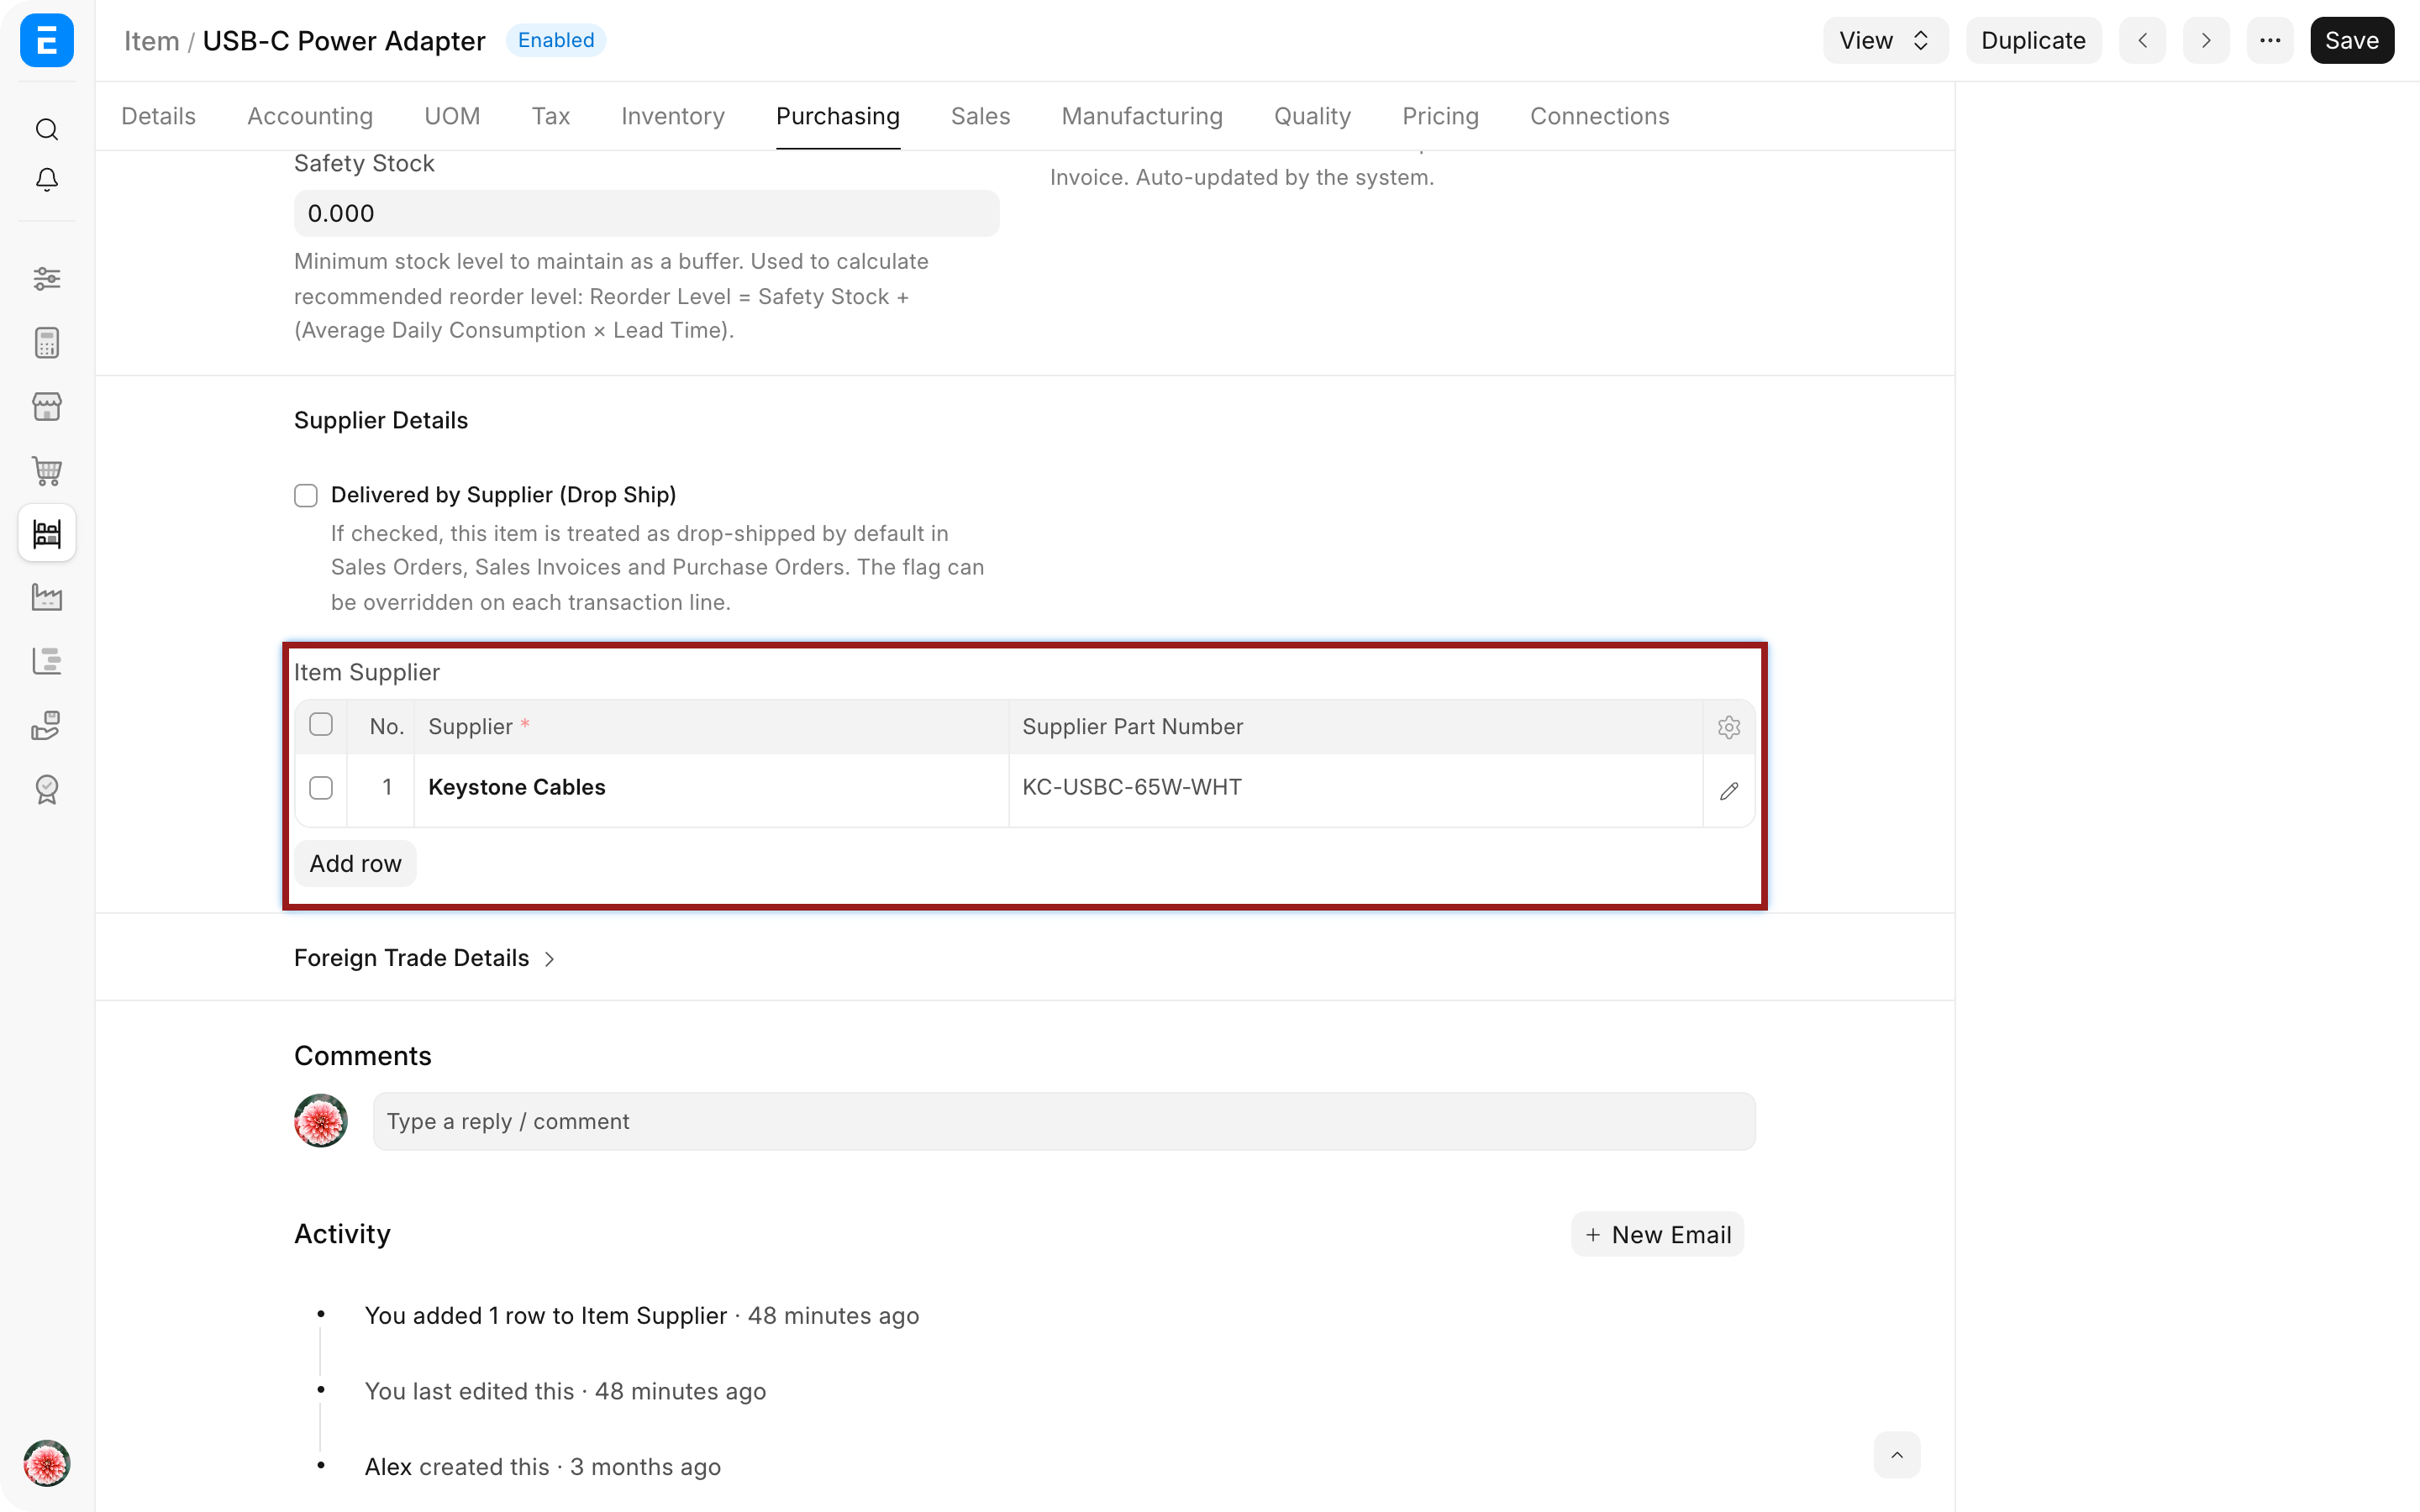Switch to the Inventory tab

[673, 116]
